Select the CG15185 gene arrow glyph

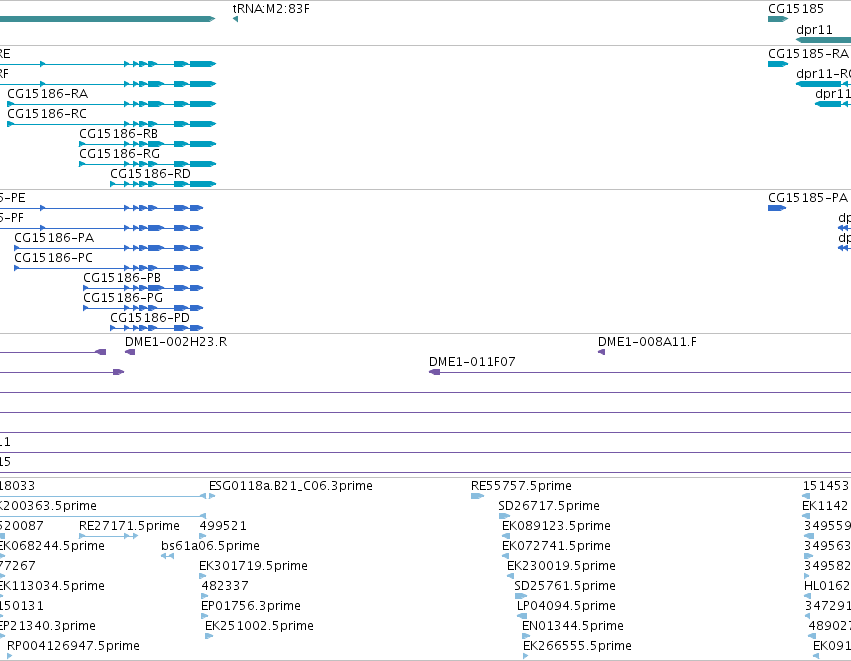[x=778, y=19]
